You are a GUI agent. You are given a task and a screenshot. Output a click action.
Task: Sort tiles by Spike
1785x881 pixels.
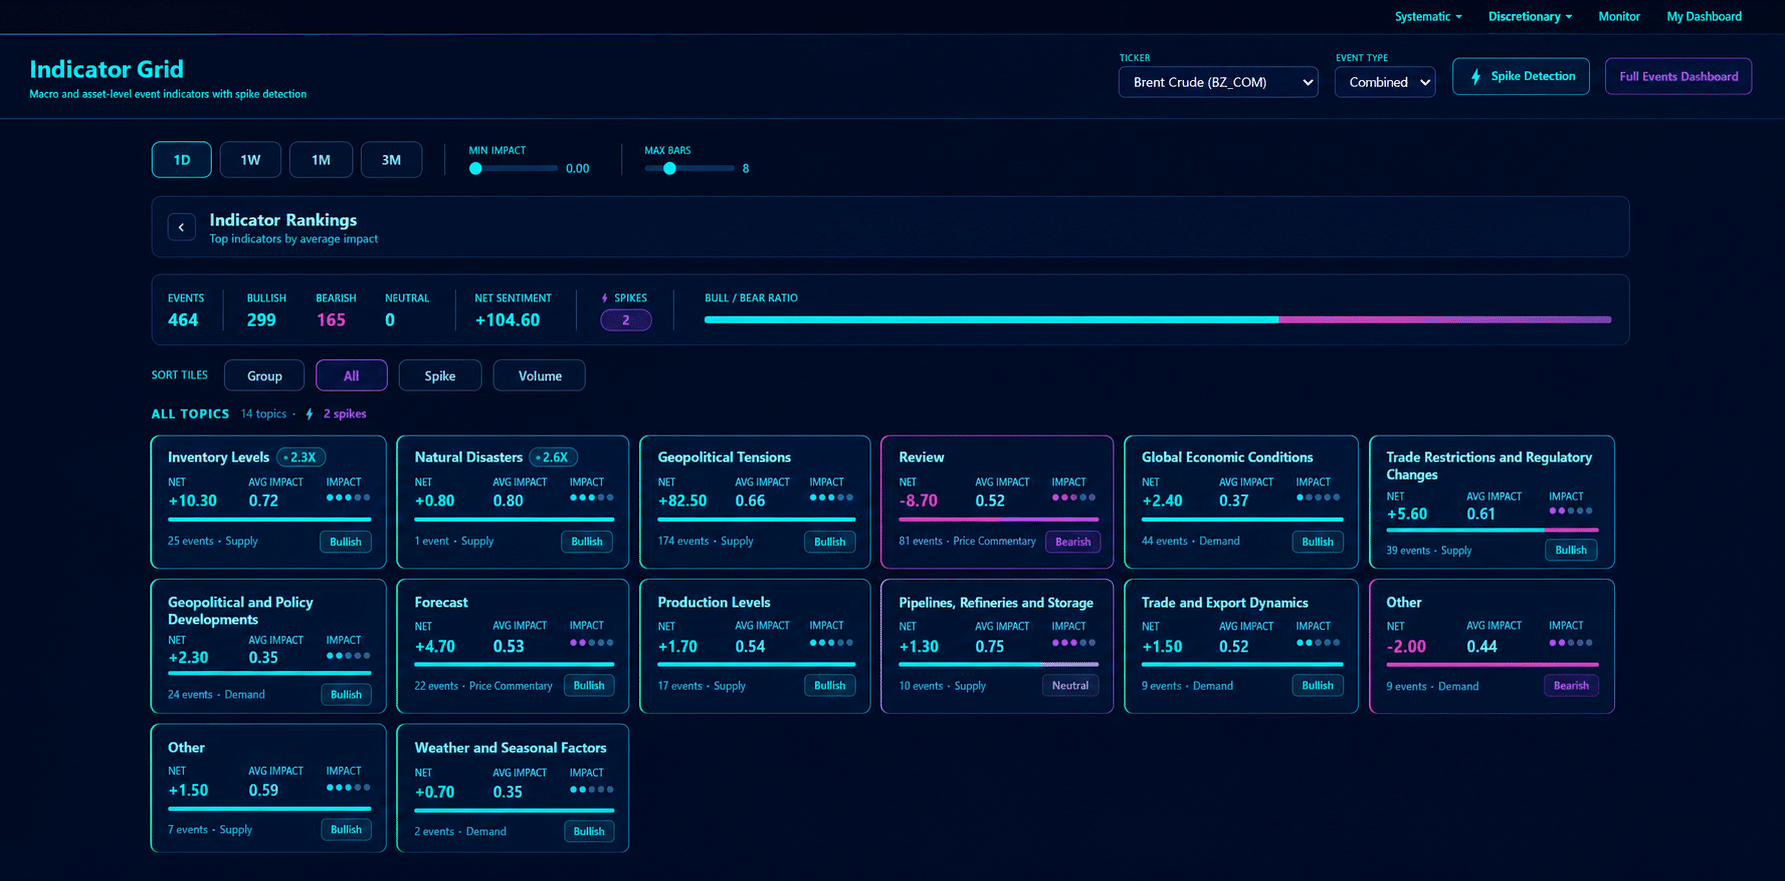[440, 376]
